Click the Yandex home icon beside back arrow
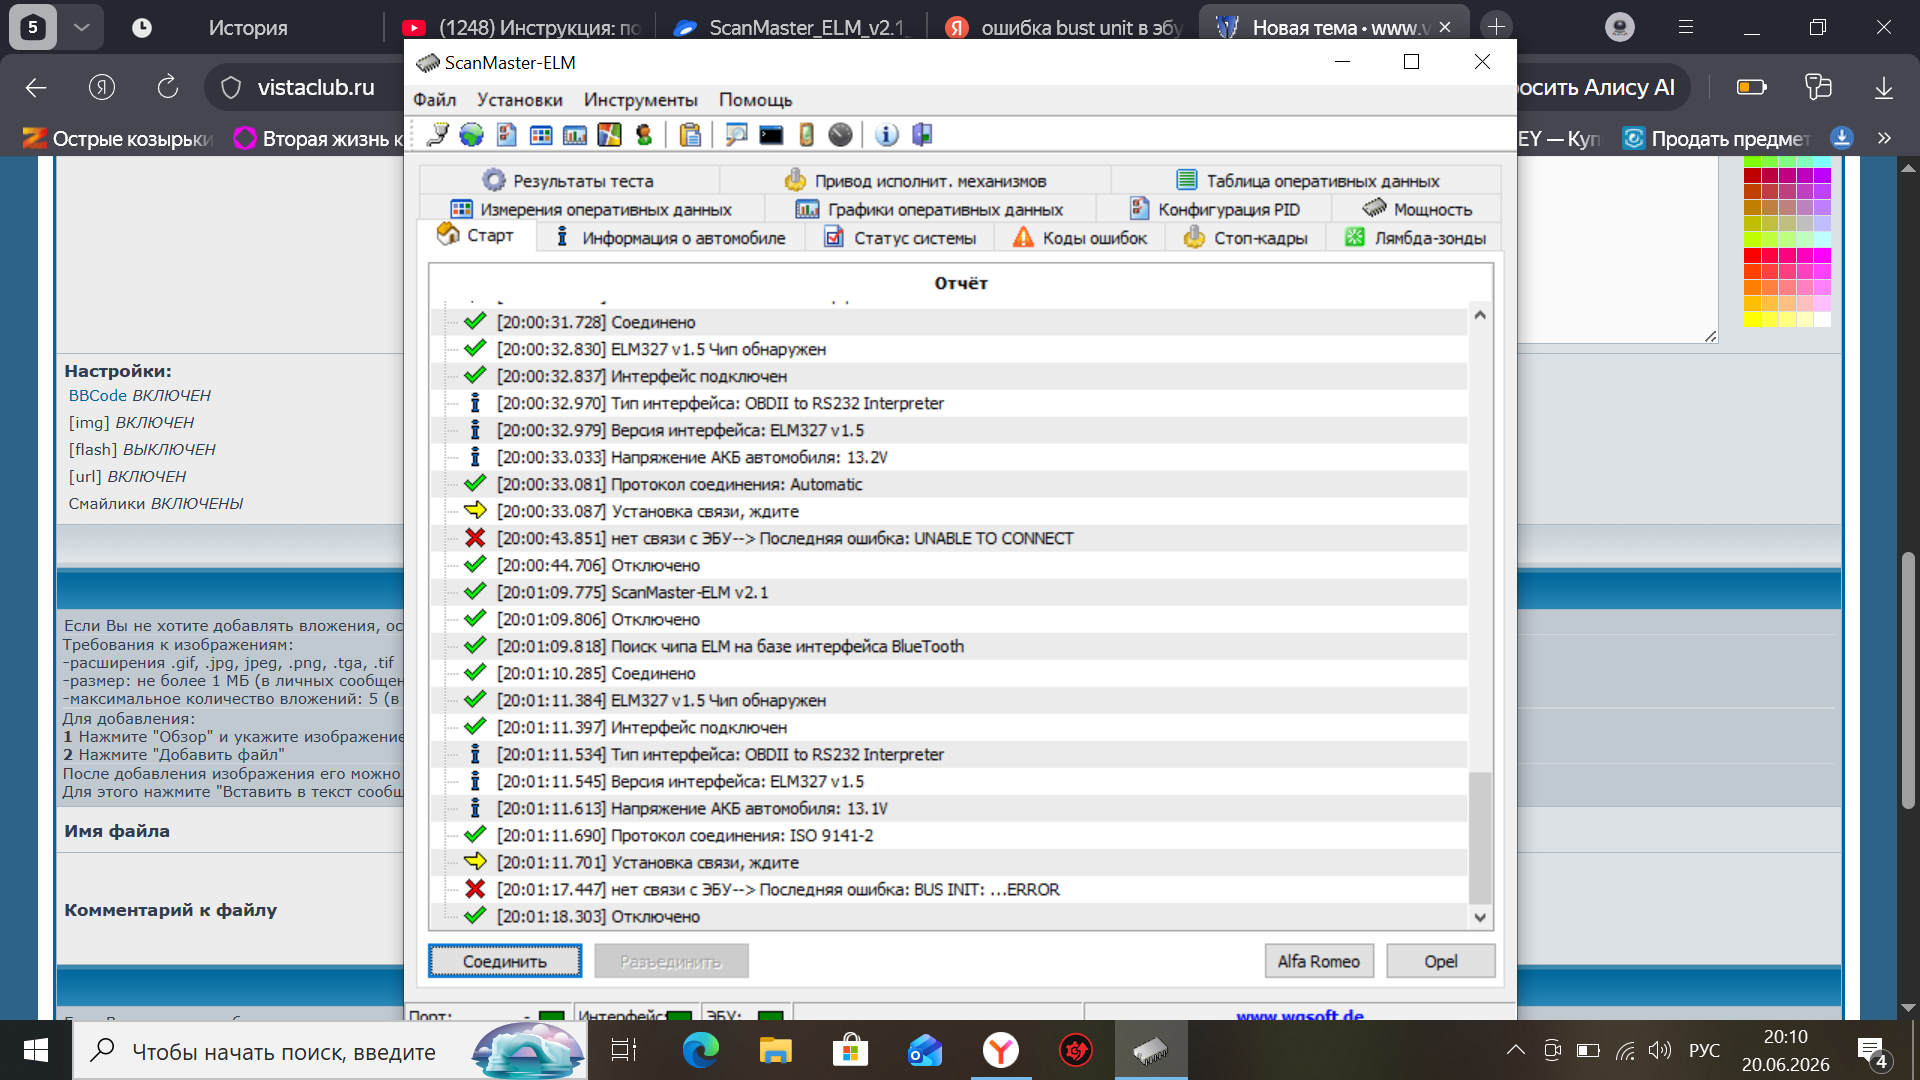1920x1080 pixels. 102,88
